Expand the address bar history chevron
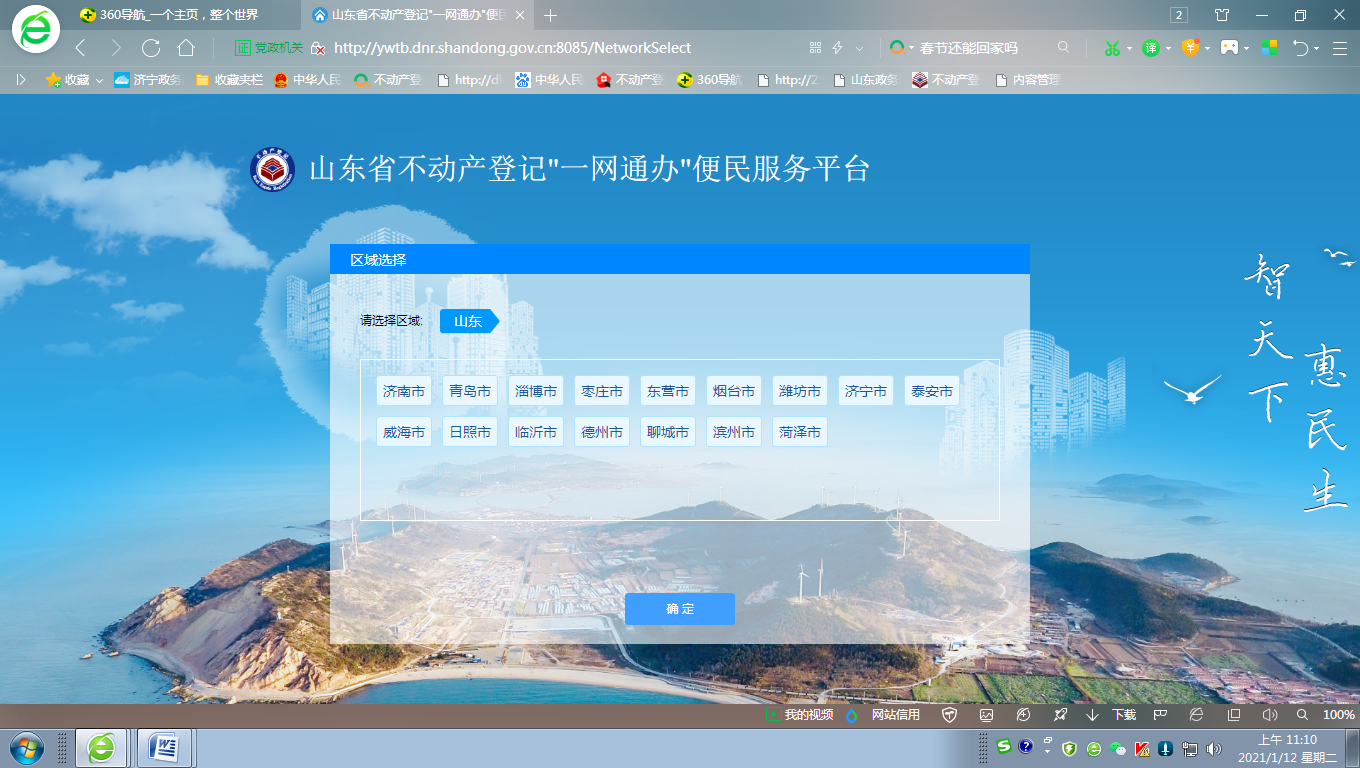This screenshot has height=768, width=1360. 859,48
